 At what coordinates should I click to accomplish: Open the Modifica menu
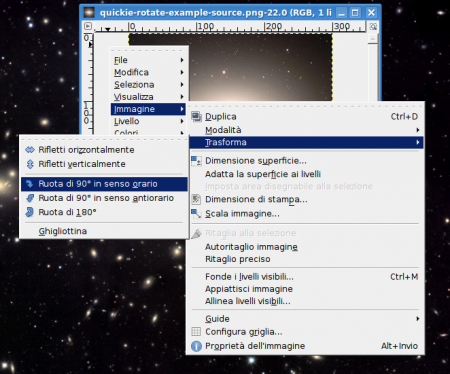[x=148, y=72]
